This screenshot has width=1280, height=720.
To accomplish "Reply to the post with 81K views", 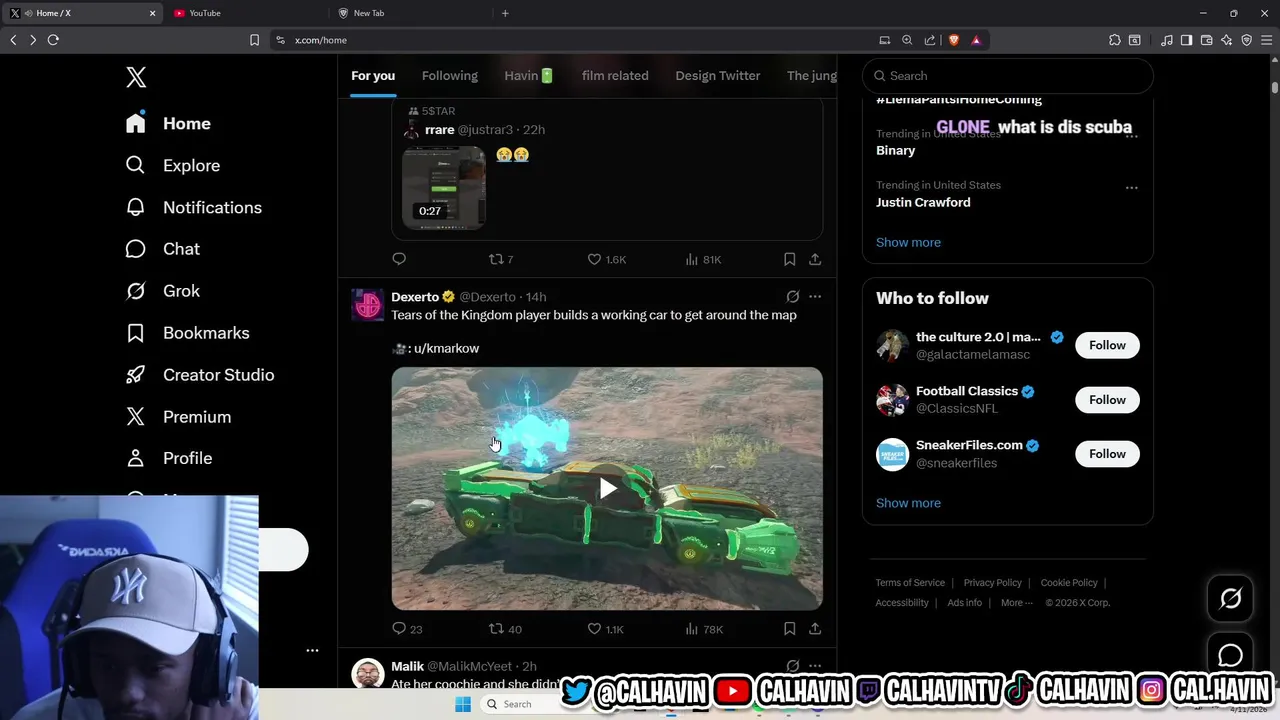I will click(399, 259).
